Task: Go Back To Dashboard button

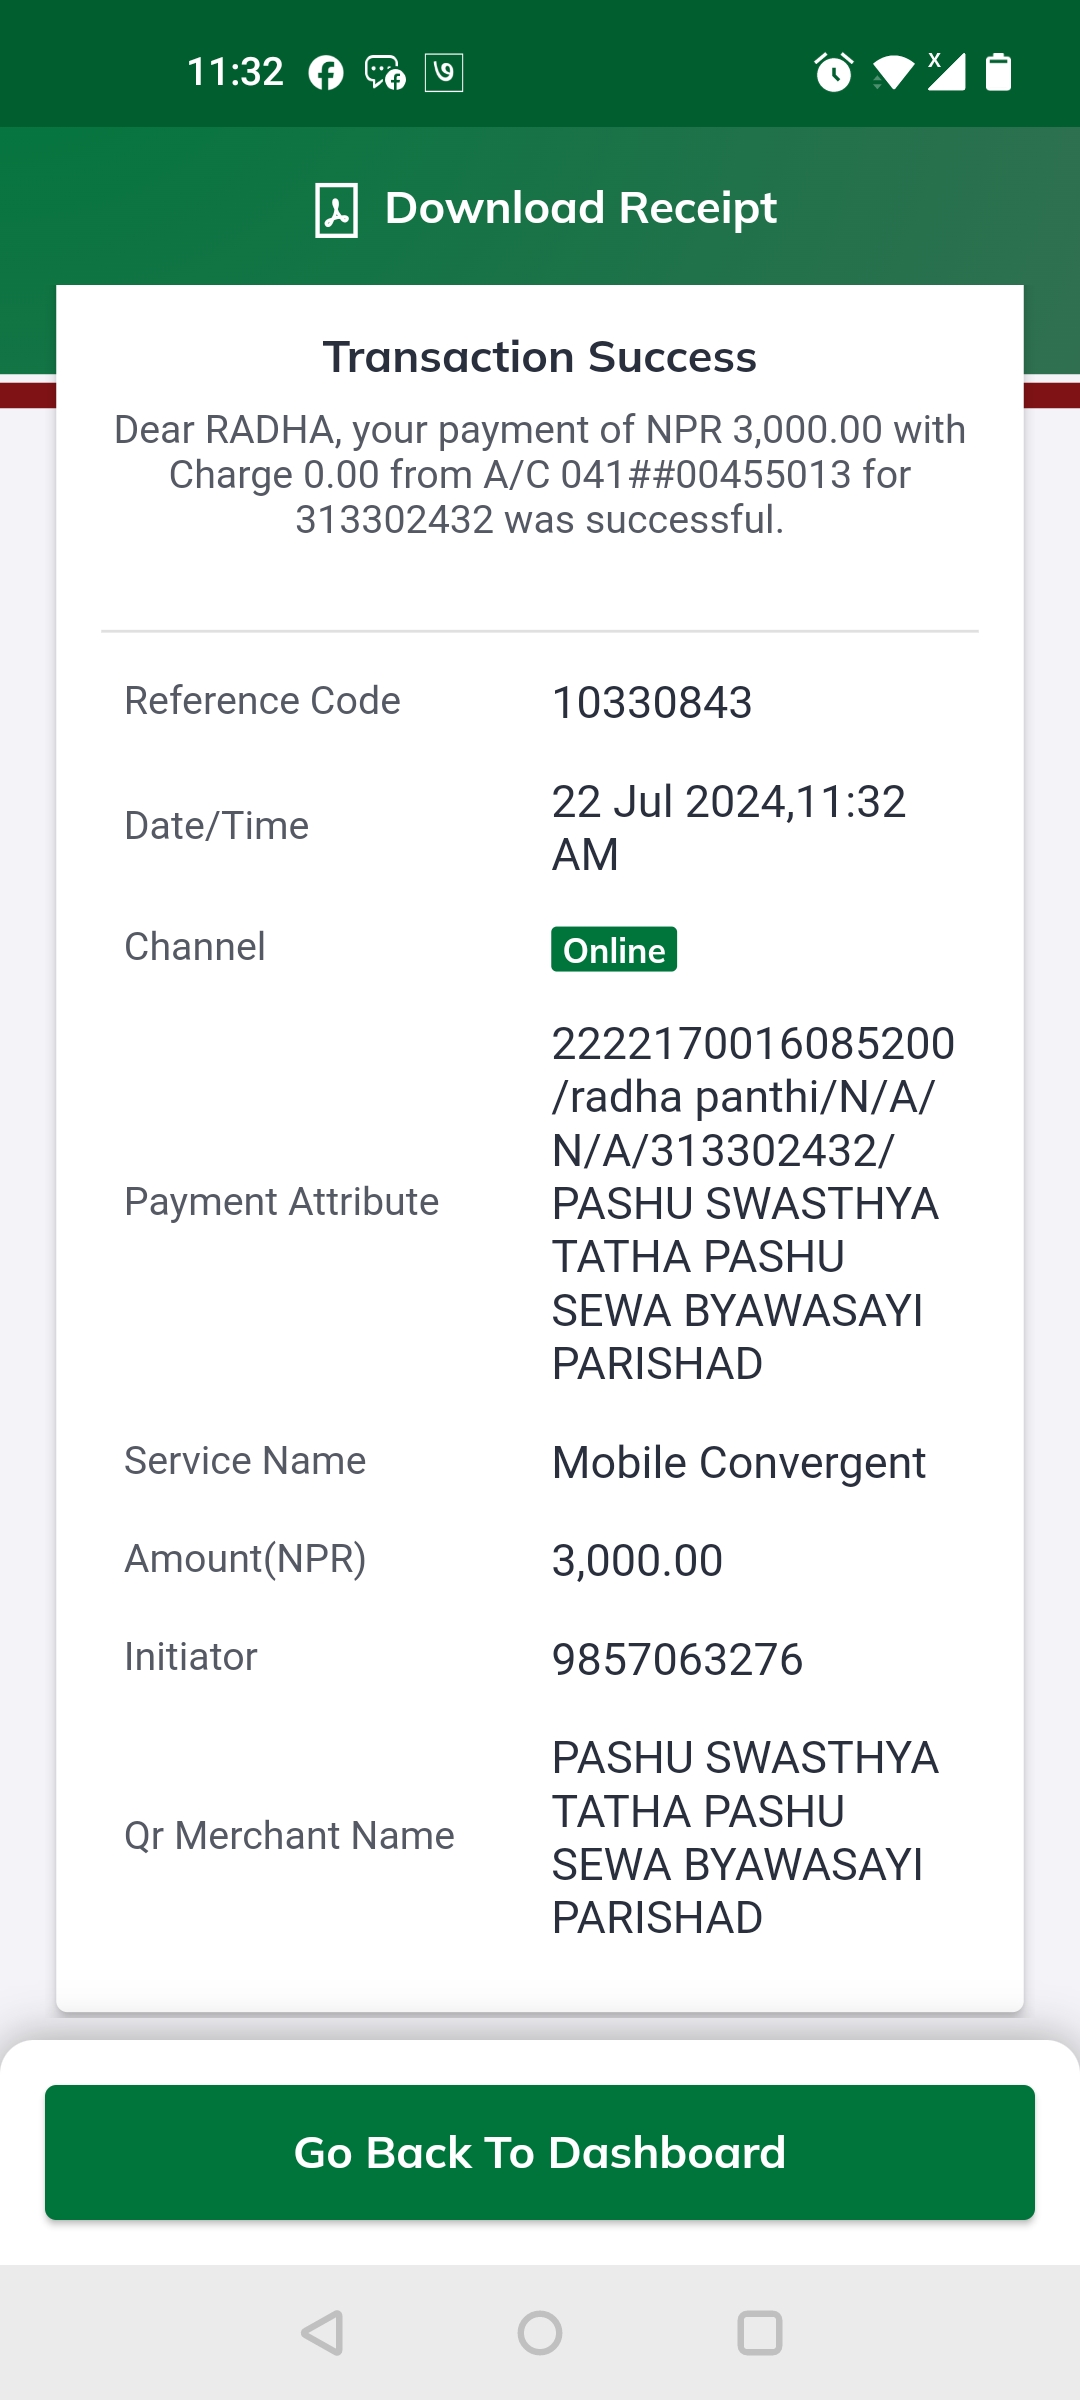Action: pos(540,2152)
